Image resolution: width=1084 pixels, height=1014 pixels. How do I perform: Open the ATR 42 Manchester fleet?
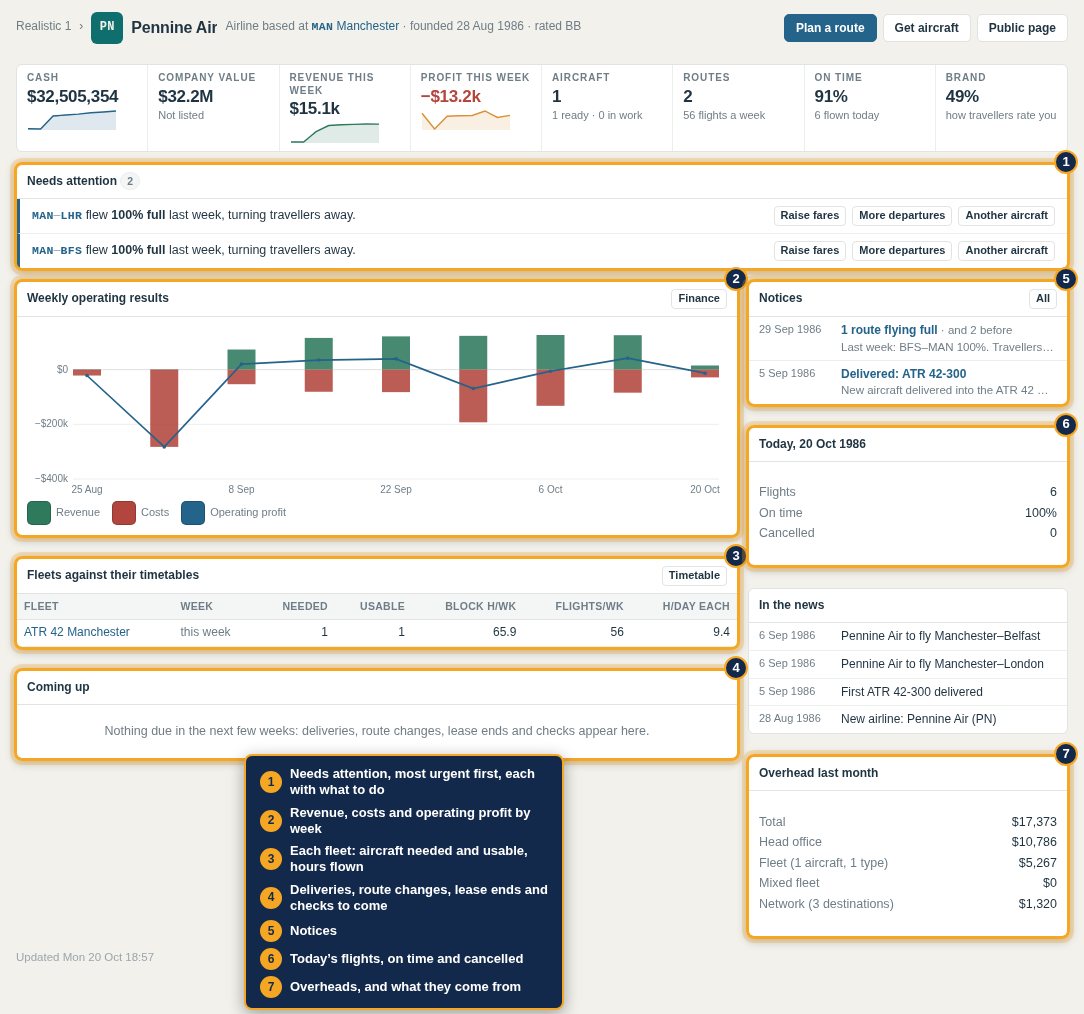[77, 632]
